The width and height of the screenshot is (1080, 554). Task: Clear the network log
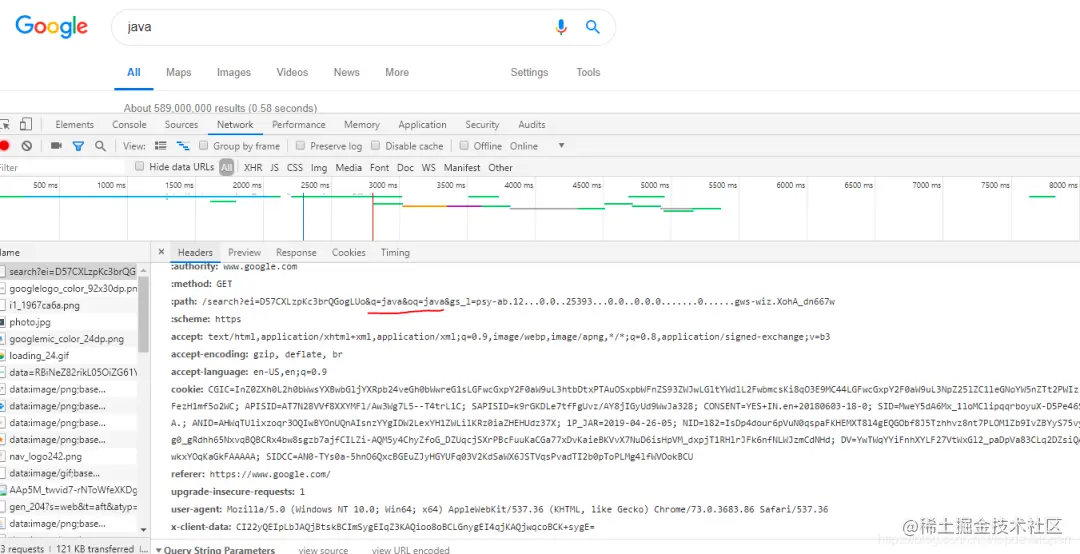tap(26, 146)
